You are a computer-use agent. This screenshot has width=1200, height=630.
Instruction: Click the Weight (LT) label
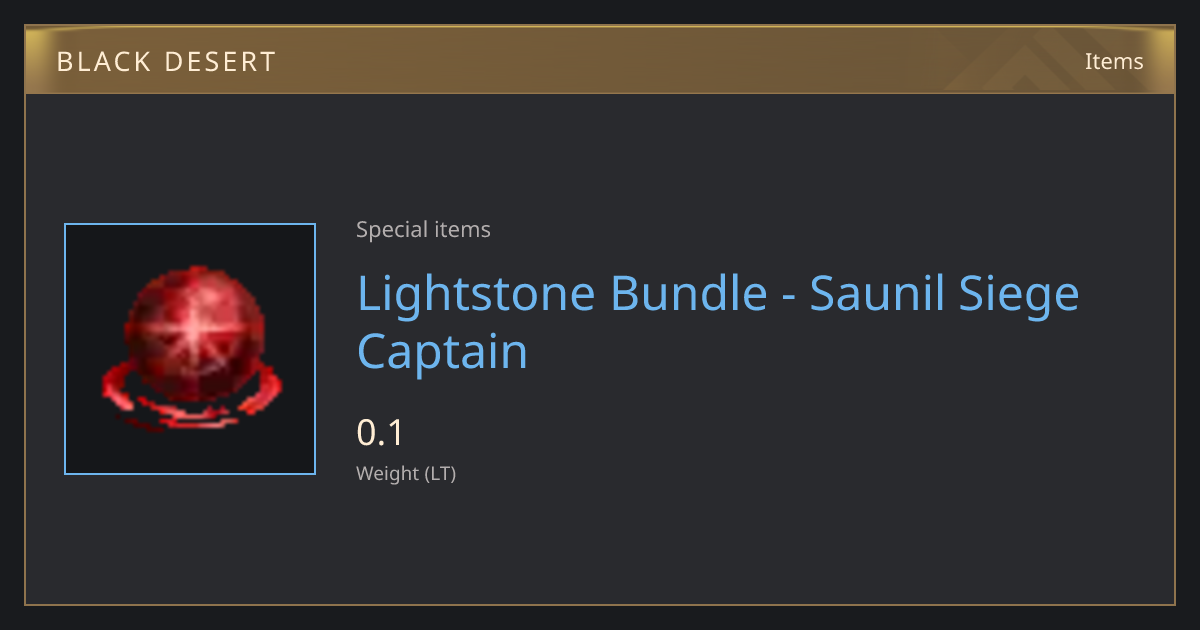click(406, 474)
